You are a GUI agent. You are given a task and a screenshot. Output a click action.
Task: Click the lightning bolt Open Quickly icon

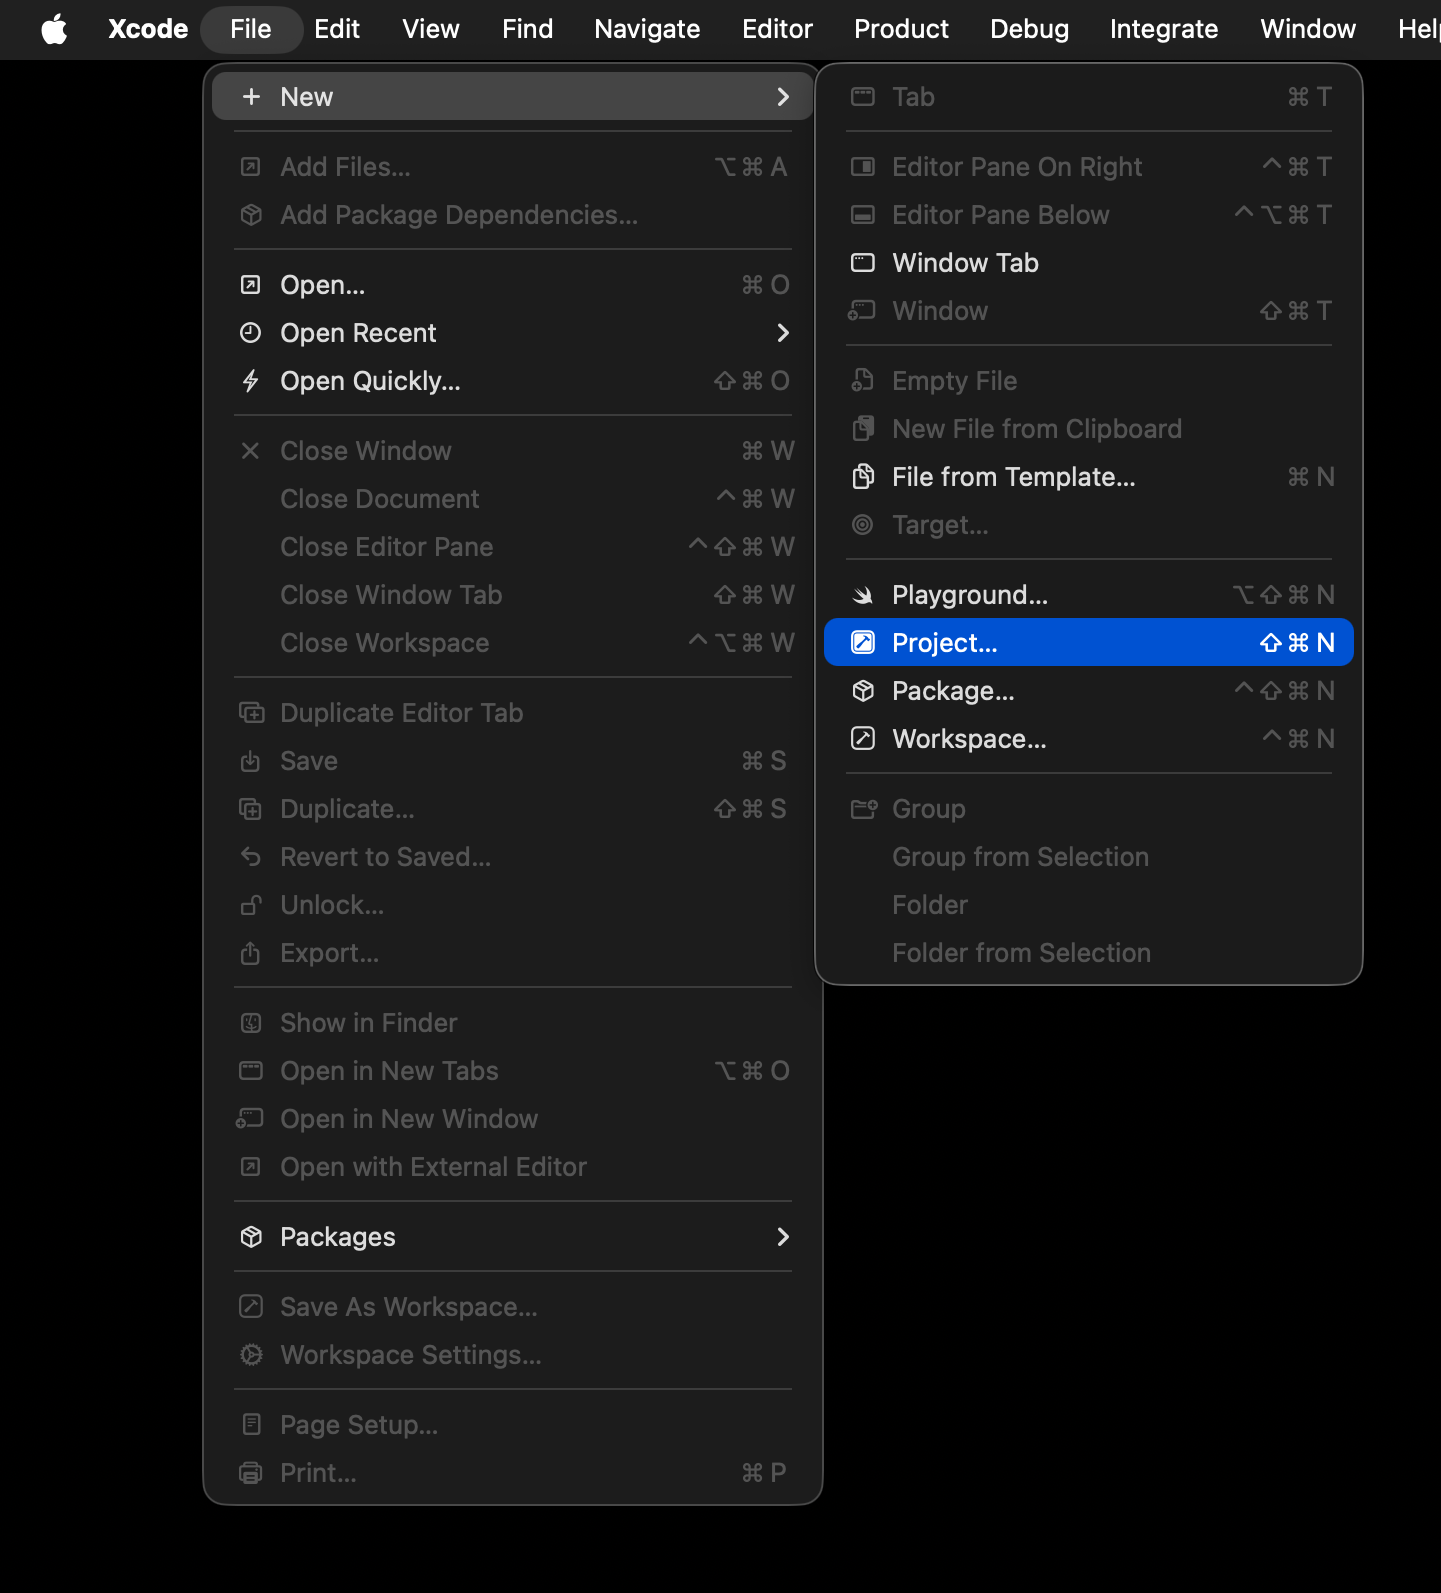[x=251, y=381]
